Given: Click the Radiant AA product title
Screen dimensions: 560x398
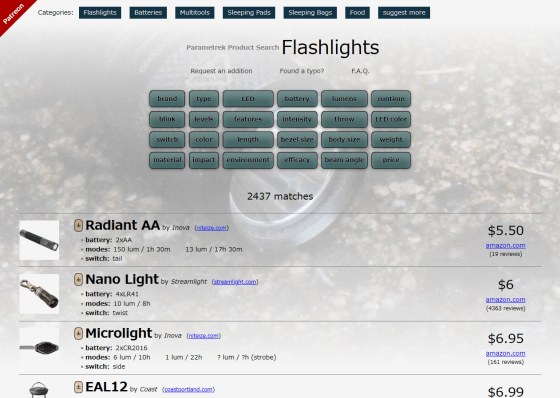Looking at the screenshot, I should [x=122, y=225].
